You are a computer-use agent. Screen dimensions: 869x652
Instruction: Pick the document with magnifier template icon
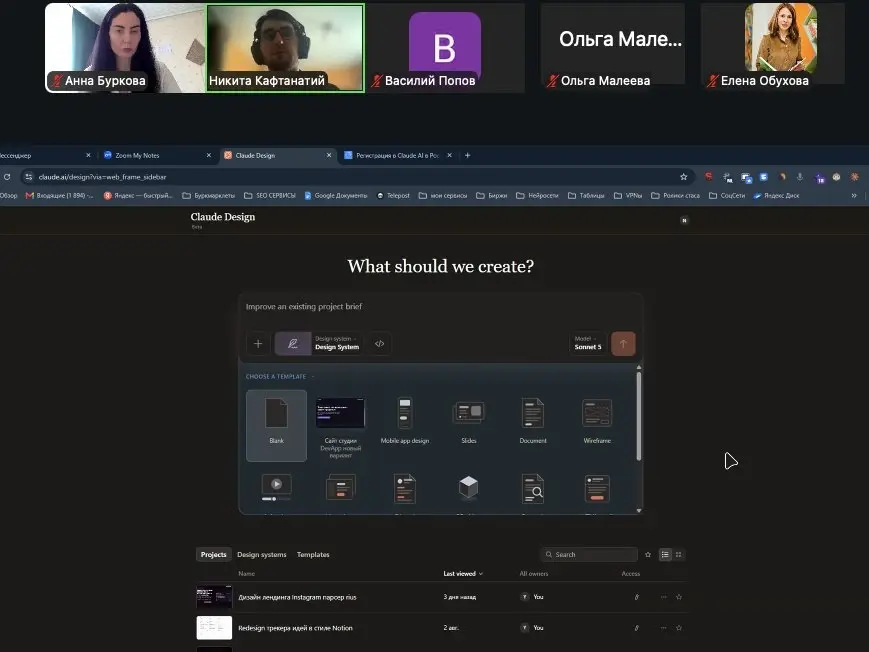(x=533, y=488)
